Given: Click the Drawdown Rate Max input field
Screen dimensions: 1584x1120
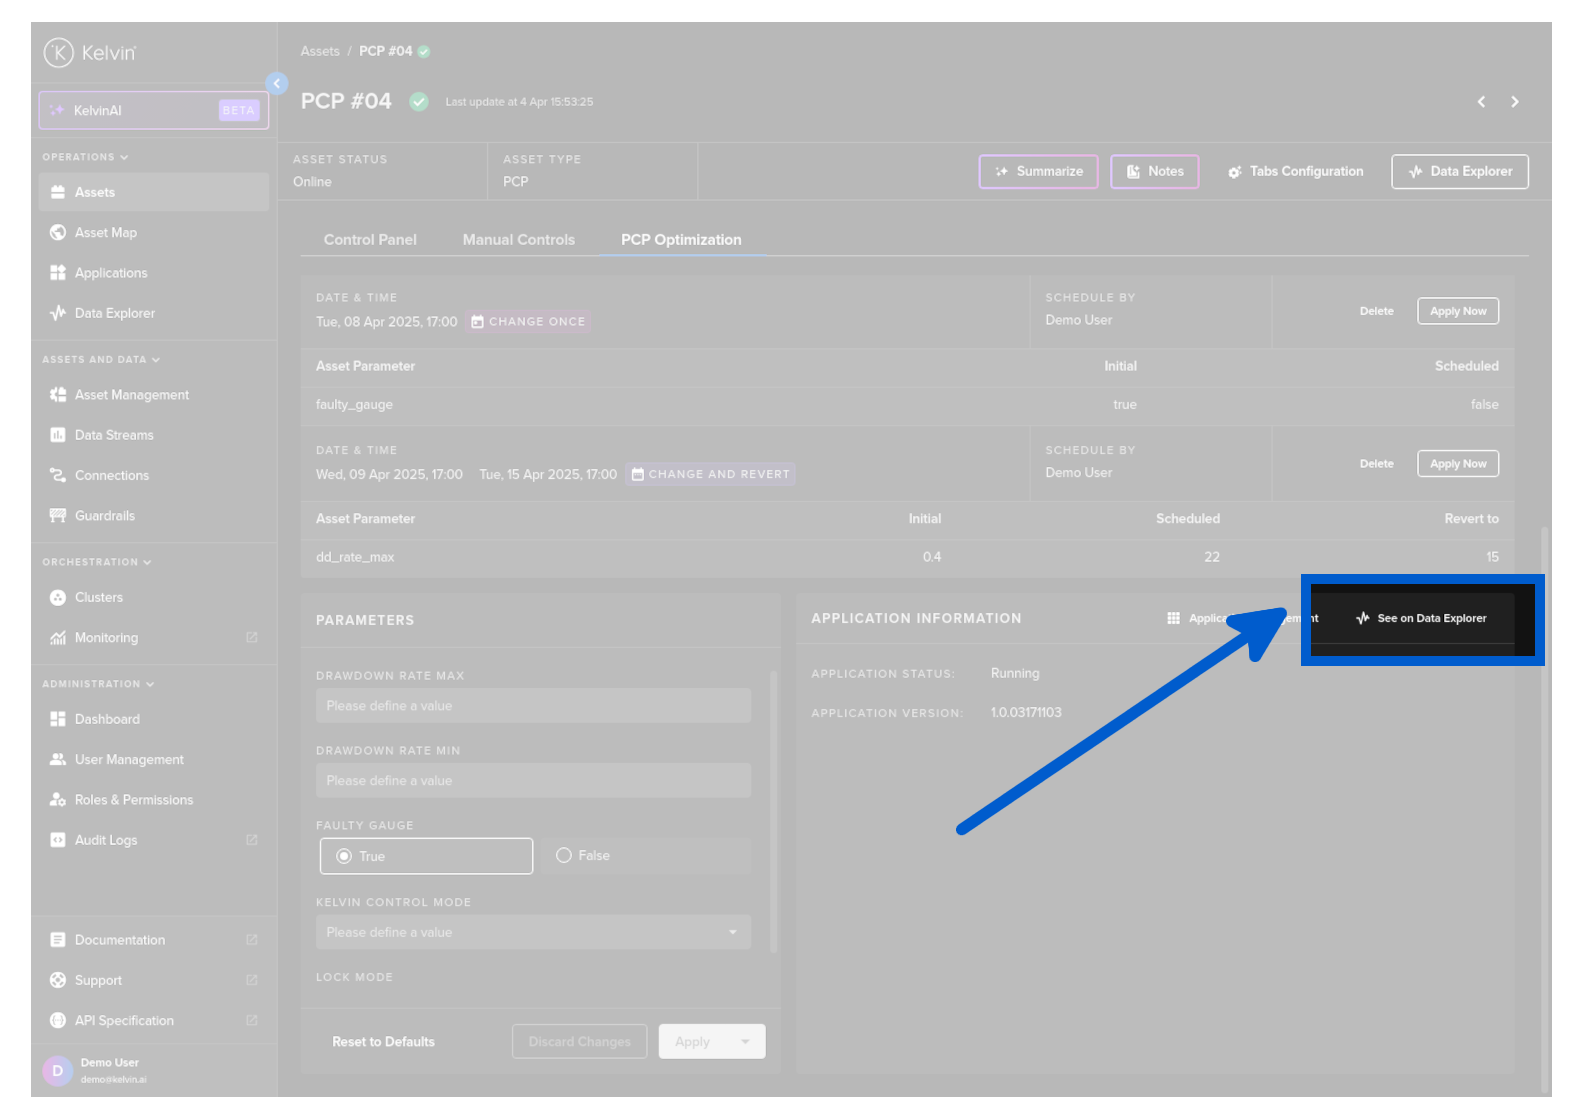Looking at the screenshot, I should click(x=533, y=706).
